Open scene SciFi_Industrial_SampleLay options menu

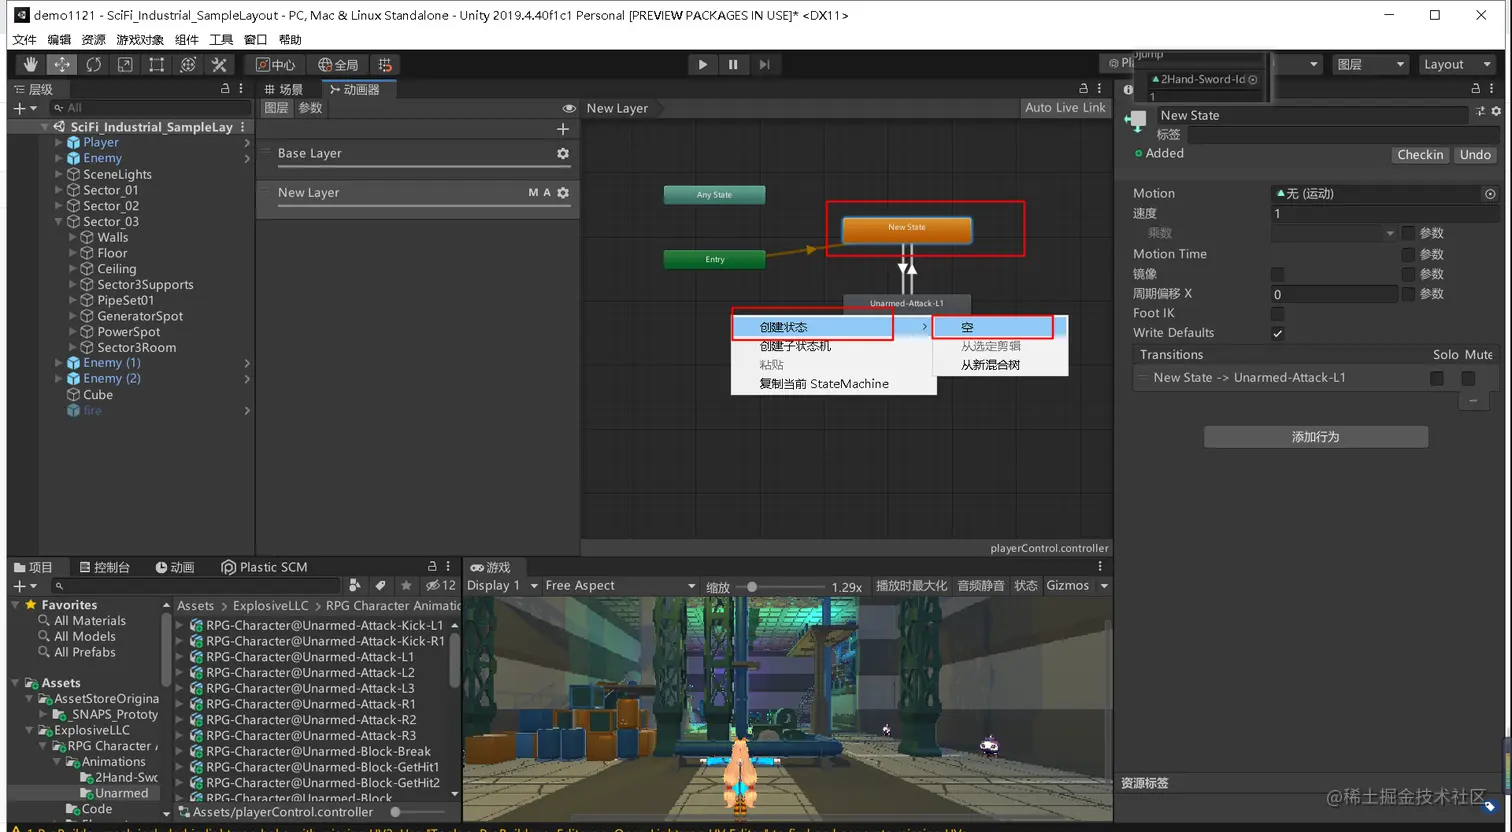pyautogui.click(x=243, y=127)
